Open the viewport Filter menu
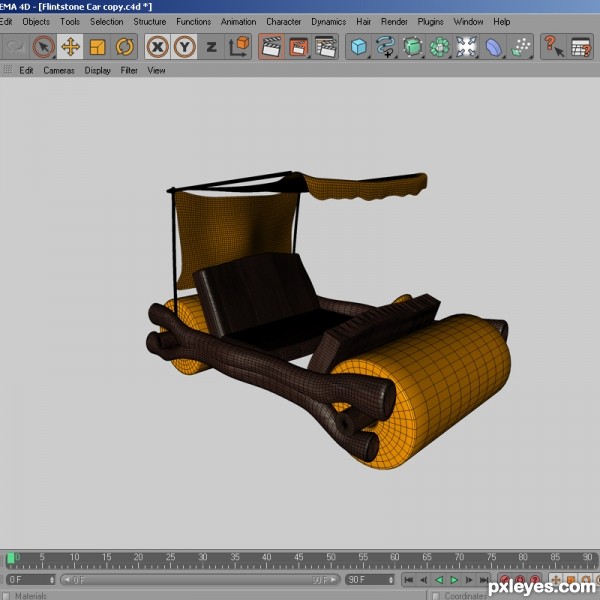Image resolution: width=600 pixels, height=600 pixels. click(x=129, y=70)
